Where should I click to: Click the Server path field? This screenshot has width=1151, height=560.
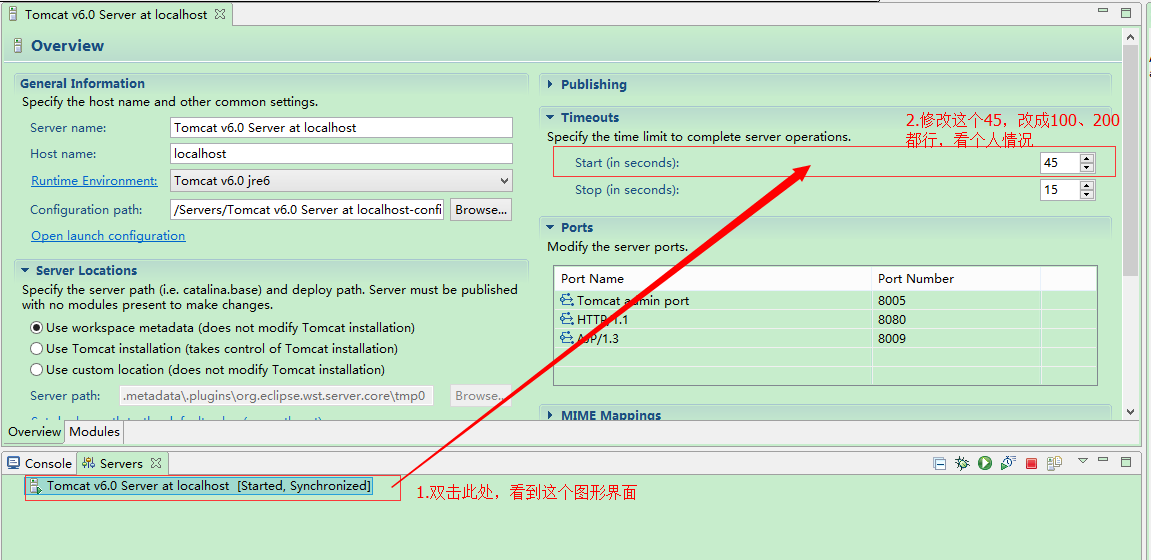tap(276, 396)
